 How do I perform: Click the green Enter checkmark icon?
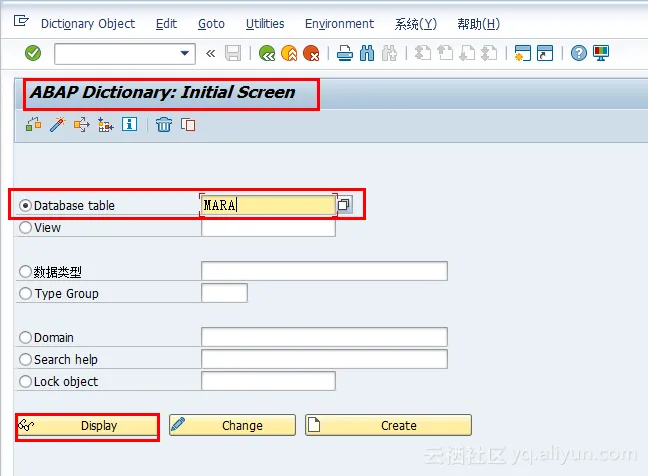pyautogui.click(x=33, y=53)
